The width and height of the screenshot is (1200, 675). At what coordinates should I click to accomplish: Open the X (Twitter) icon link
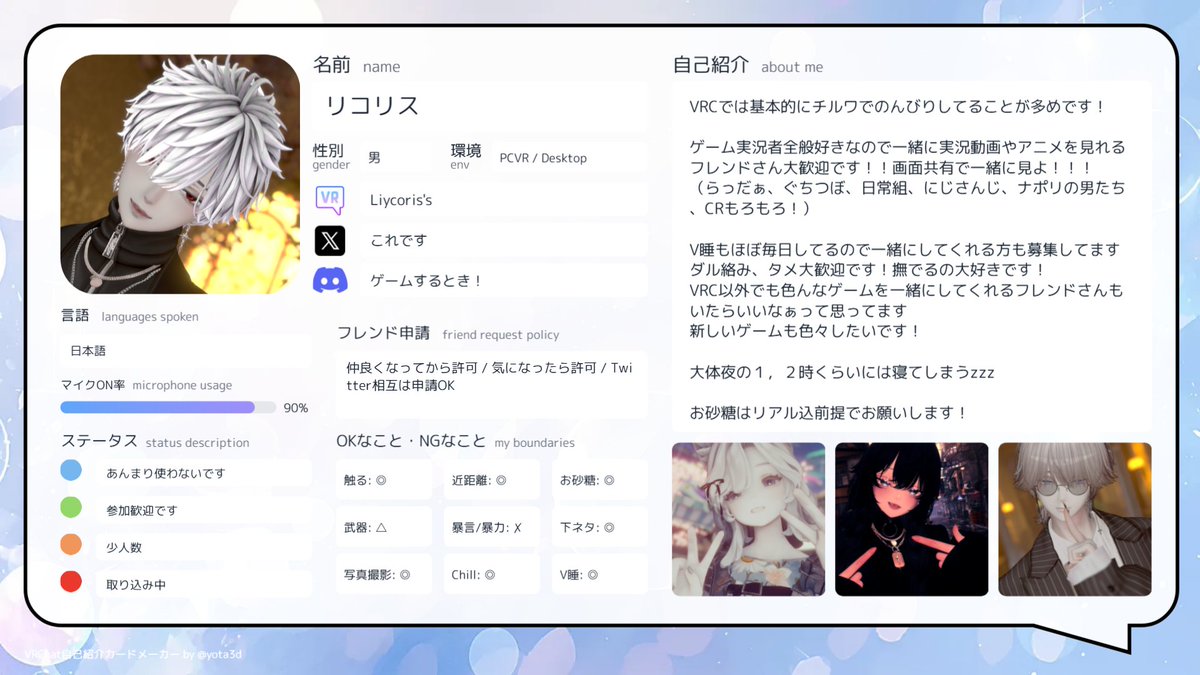(331, 239)
